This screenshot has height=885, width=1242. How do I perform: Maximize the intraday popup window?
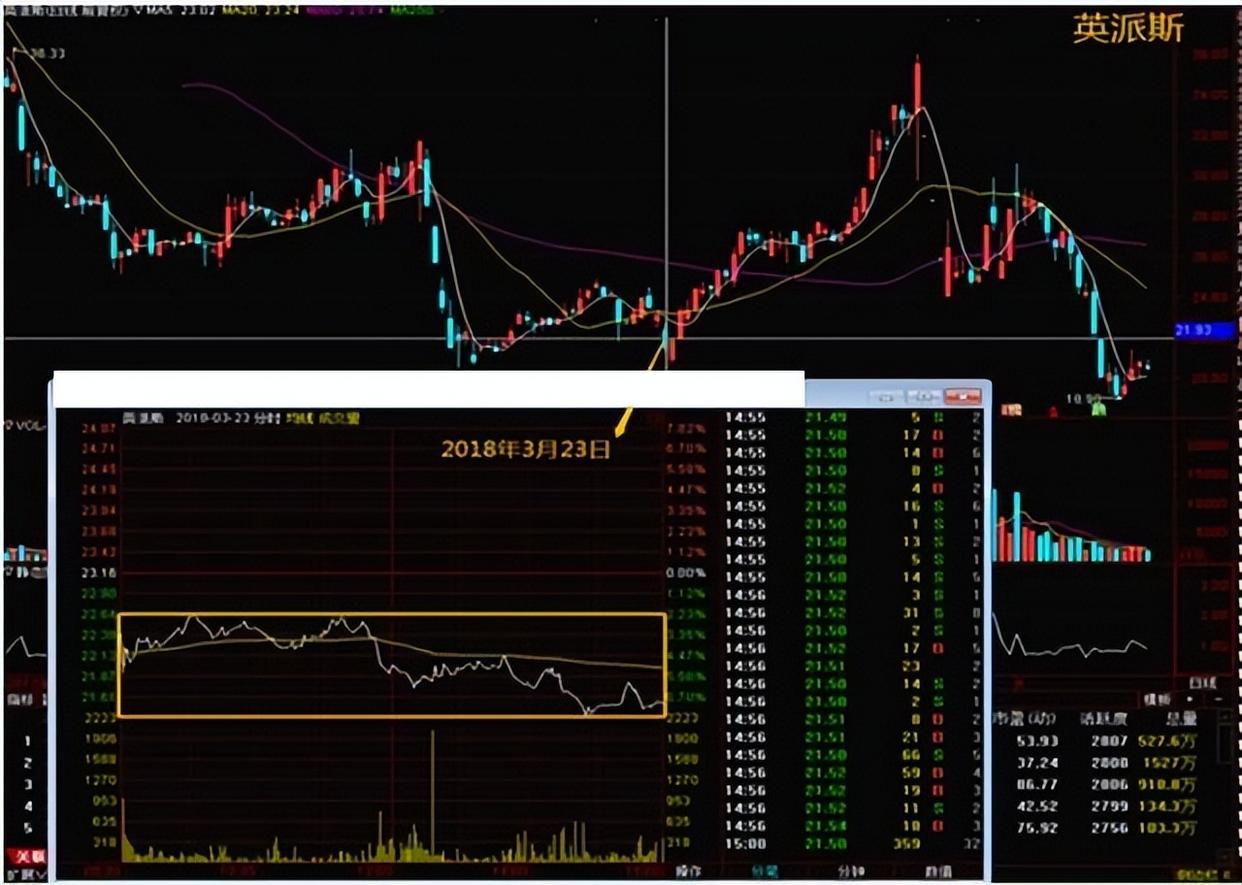point(923,396)
